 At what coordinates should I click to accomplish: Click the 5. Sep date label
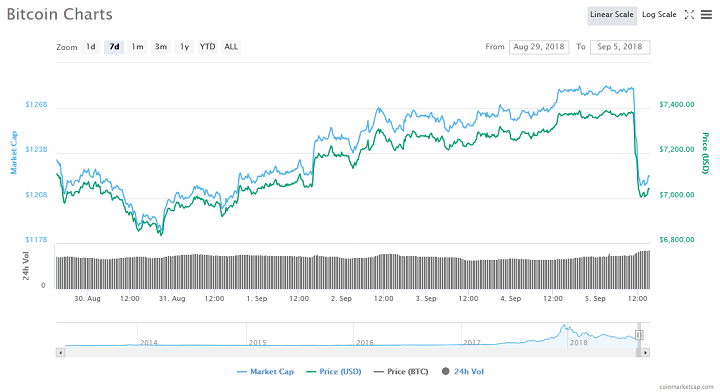pyautogui.click(x=595, y=298)
